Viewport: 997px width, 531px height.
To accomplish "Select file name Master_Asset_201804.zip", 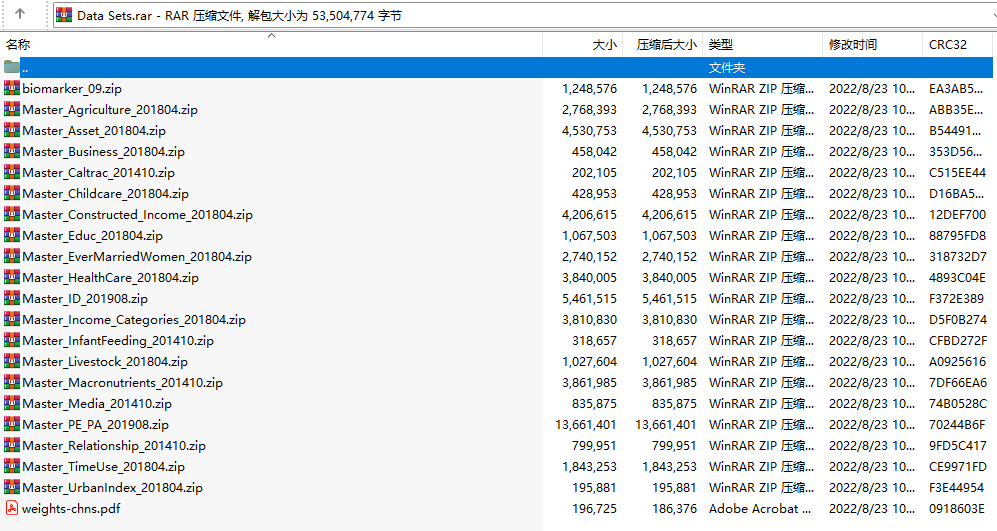I will [94, 130].
